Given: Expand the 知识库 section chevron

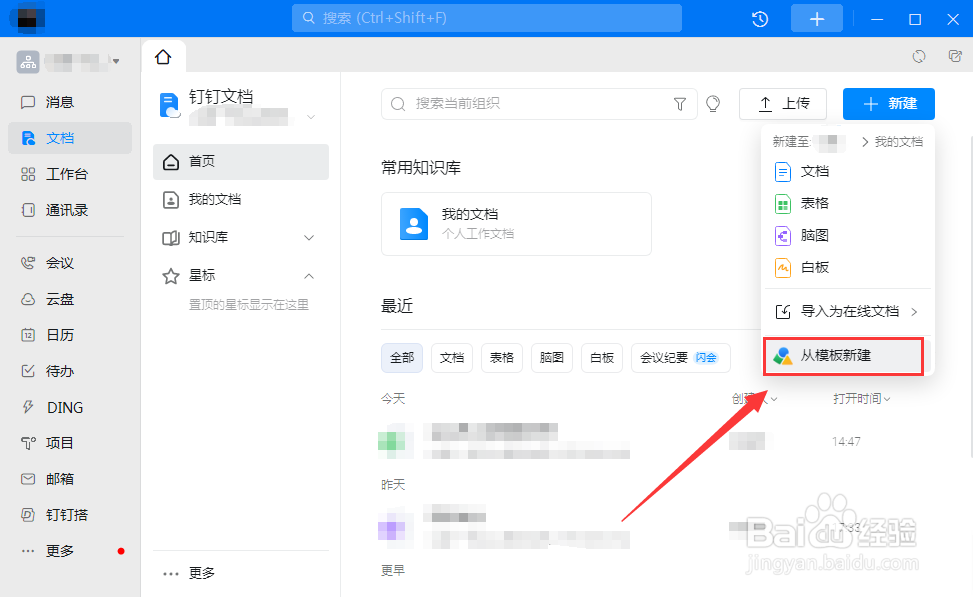Looking at the screenshot, I should (x=309, y=238).
